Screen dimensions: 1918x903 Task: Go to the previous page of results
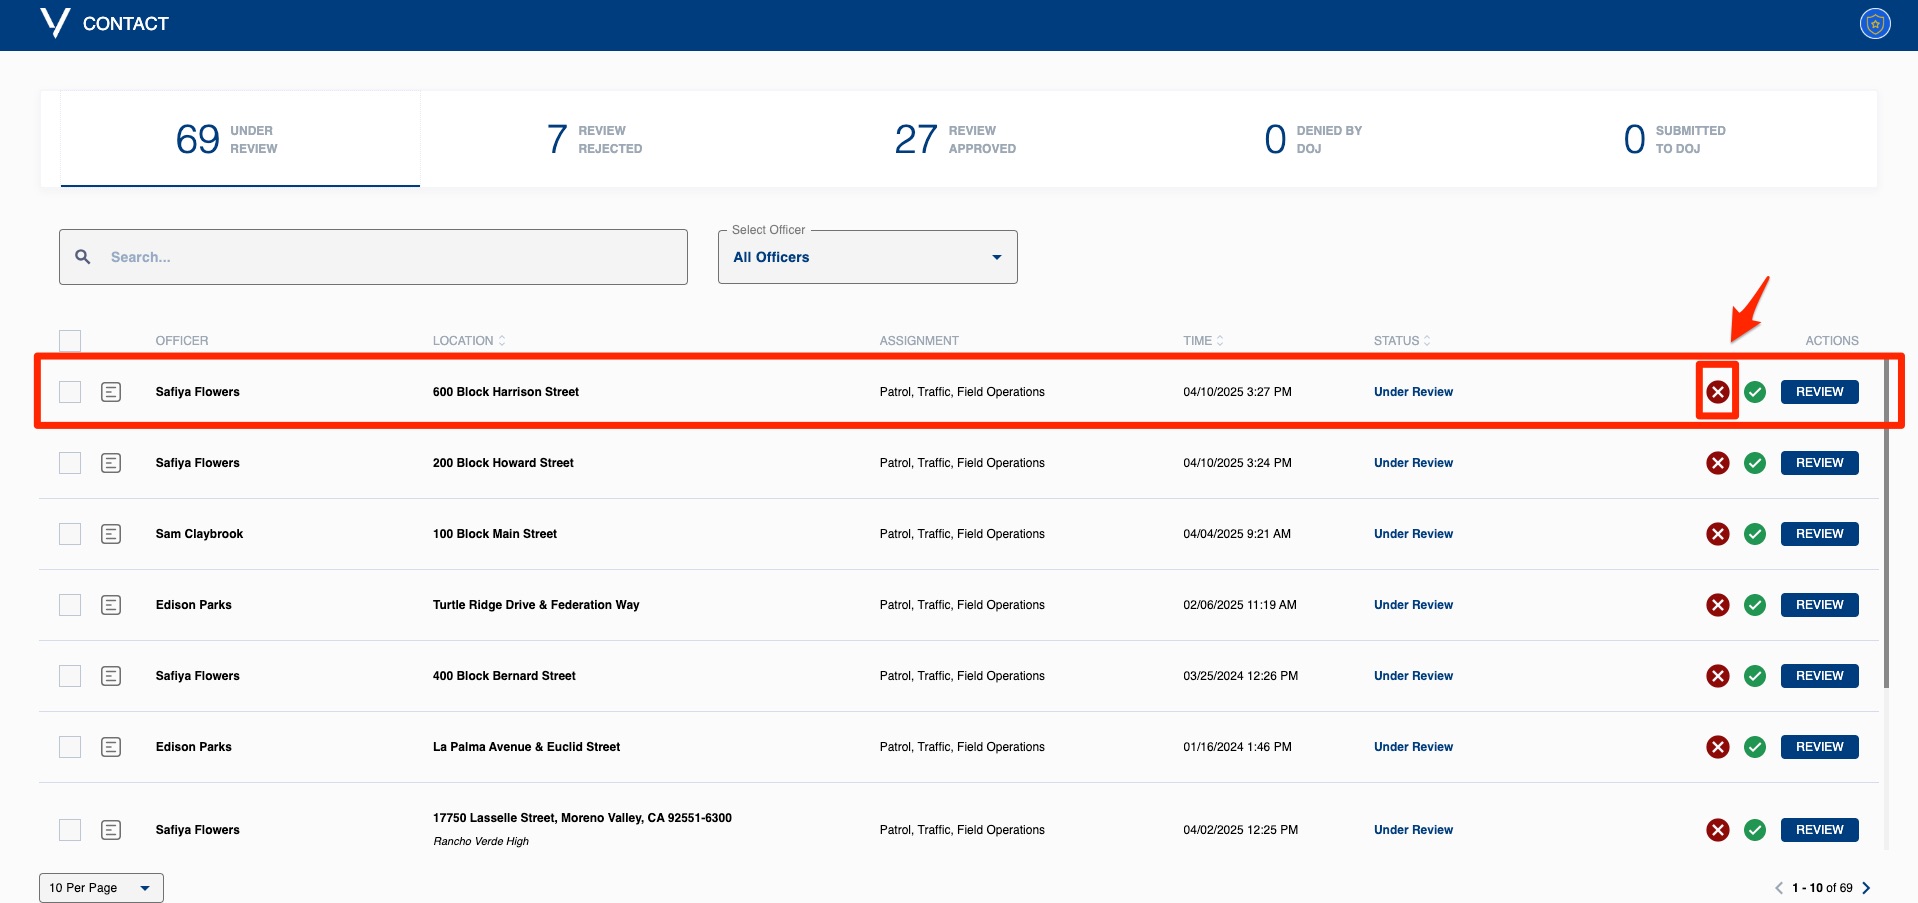point(1779,888)
